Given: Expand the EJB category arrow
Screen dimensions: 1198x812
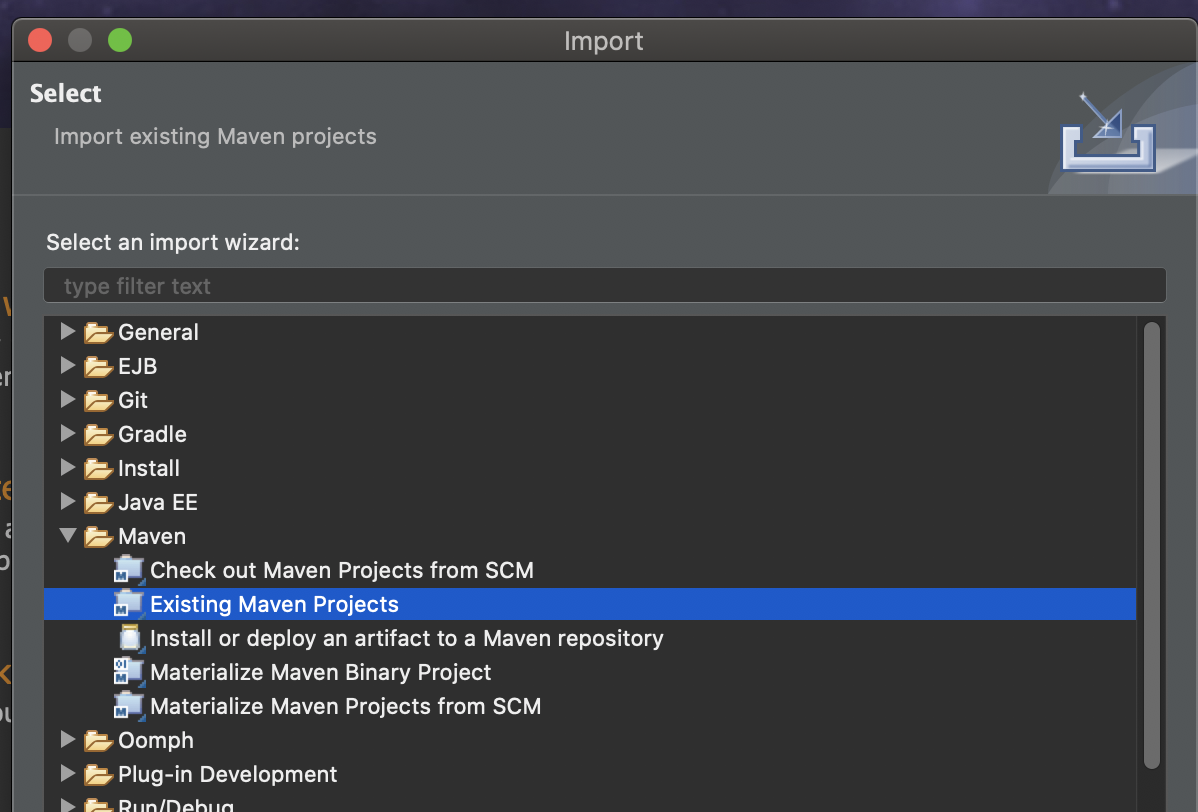Looking at the screenshot, I should click(x=68, y=365).
